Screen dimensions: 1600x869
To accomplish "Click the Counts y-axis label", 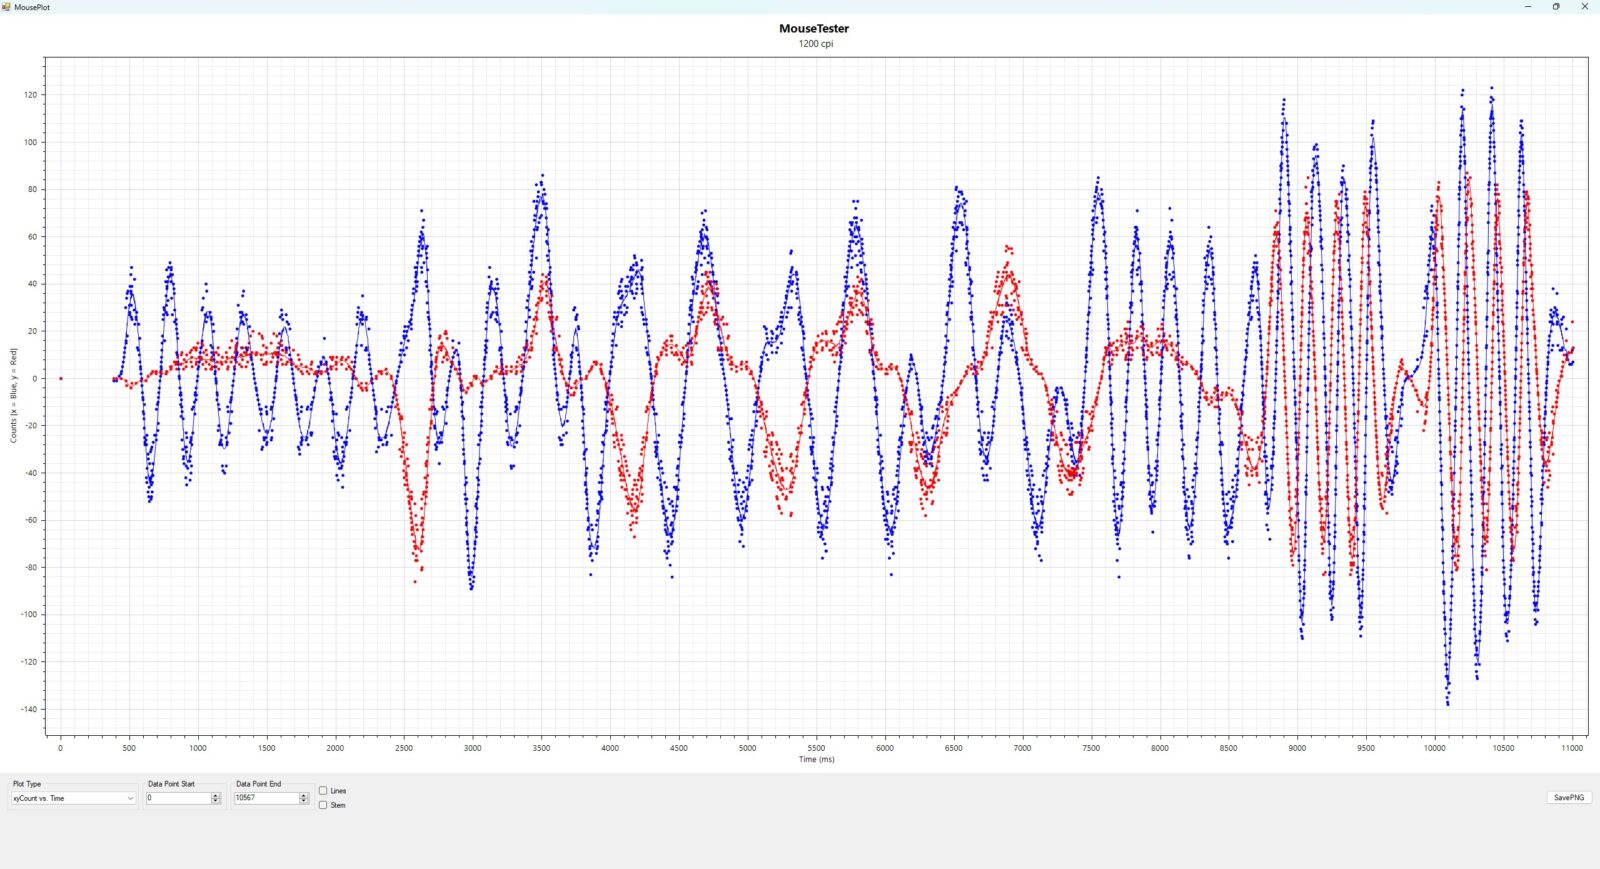I will pos(14,396).
